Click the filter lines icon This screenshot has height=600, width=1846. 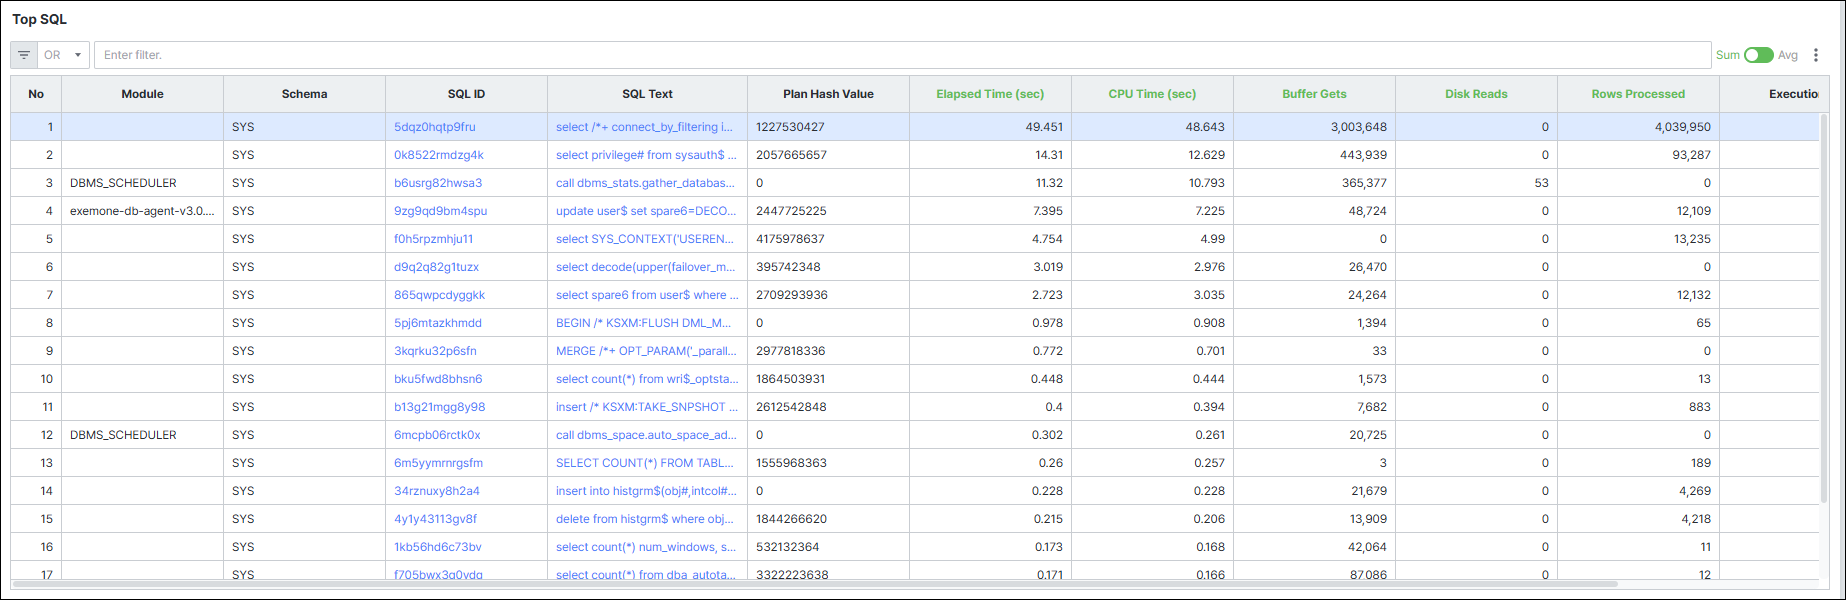[24, 55]
